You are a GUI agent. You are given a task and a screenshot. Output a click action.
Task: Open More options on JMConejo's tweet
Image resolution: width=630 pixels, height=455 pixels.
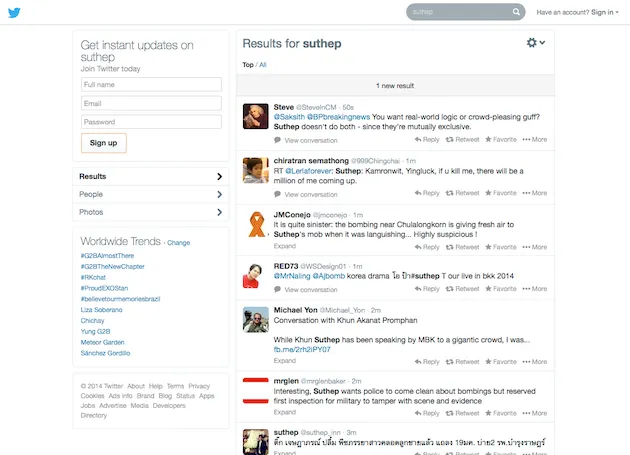tap(535, 247)
